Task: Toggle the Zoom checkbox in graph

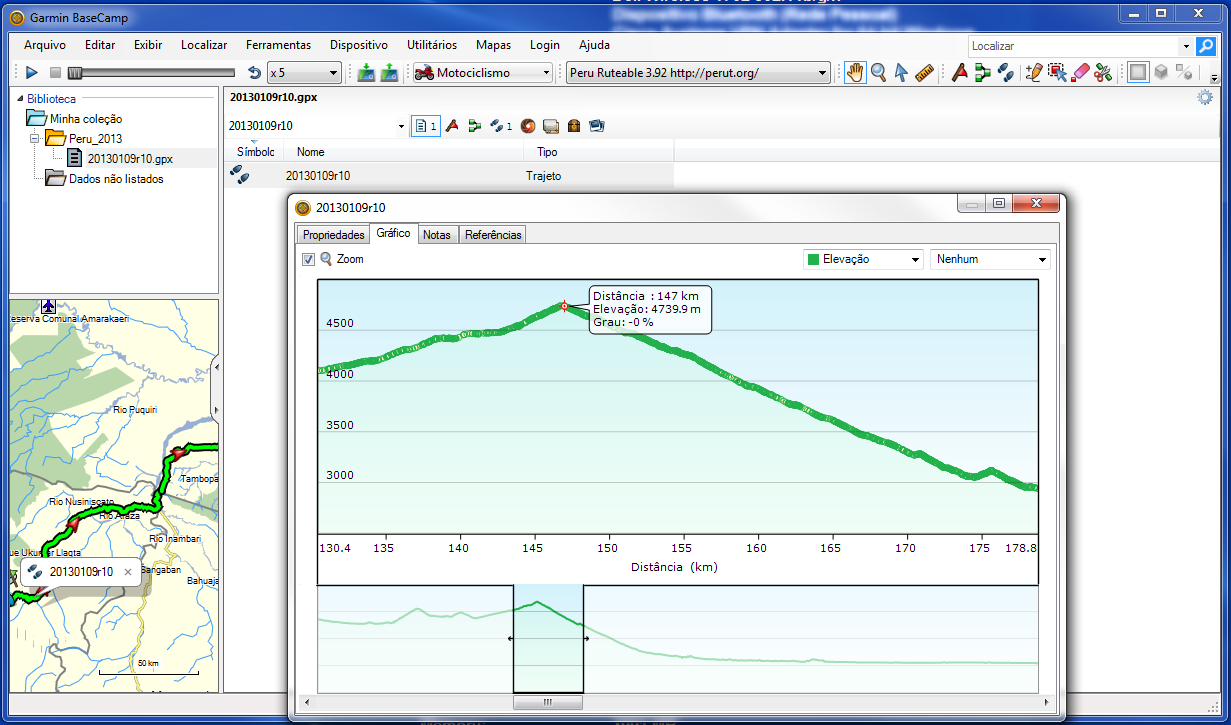Action: tap(309, 259)
